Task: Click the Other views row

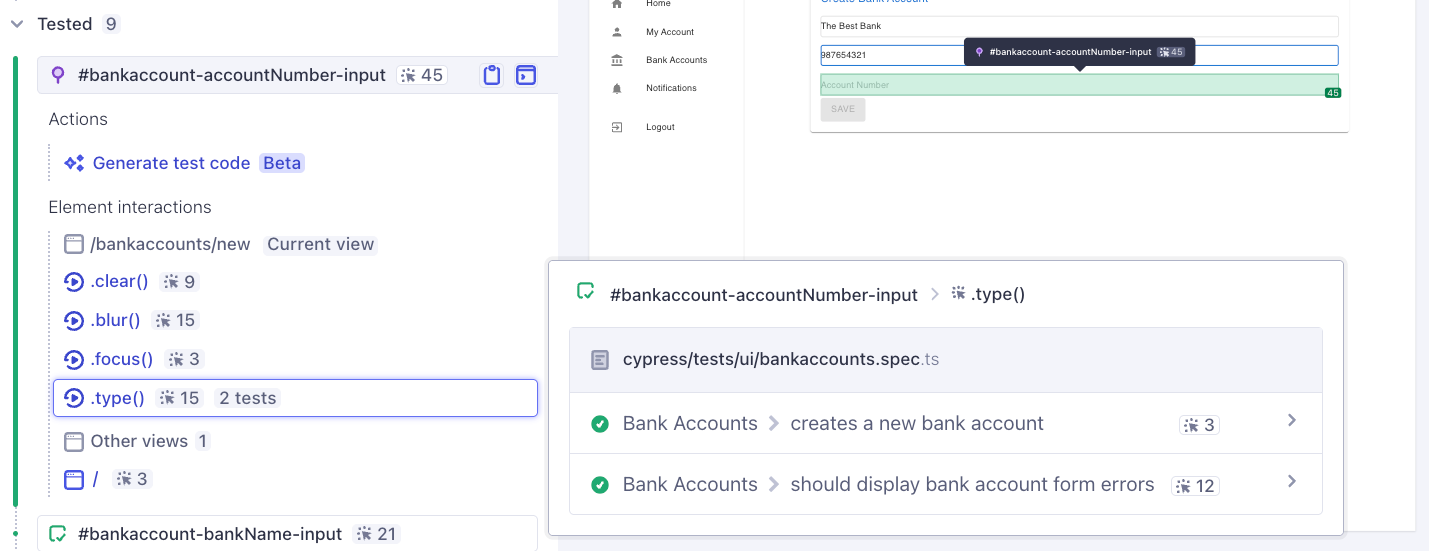Action: pyautogui.click(x=137, y=441)
